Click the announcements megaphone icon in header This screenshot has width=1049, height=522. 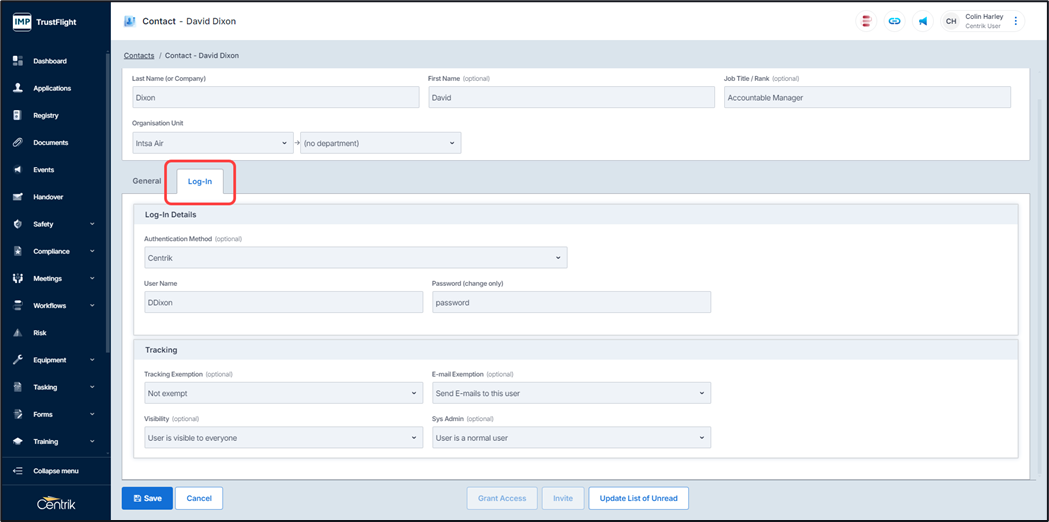point(923,21)
